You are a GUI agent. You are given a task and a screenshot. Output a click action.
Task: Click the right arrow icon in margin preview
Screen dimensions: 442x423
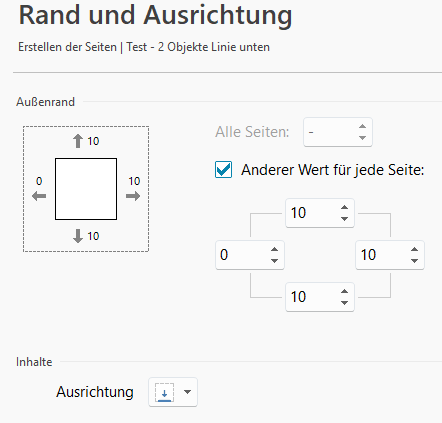click(x=133, y=196)
